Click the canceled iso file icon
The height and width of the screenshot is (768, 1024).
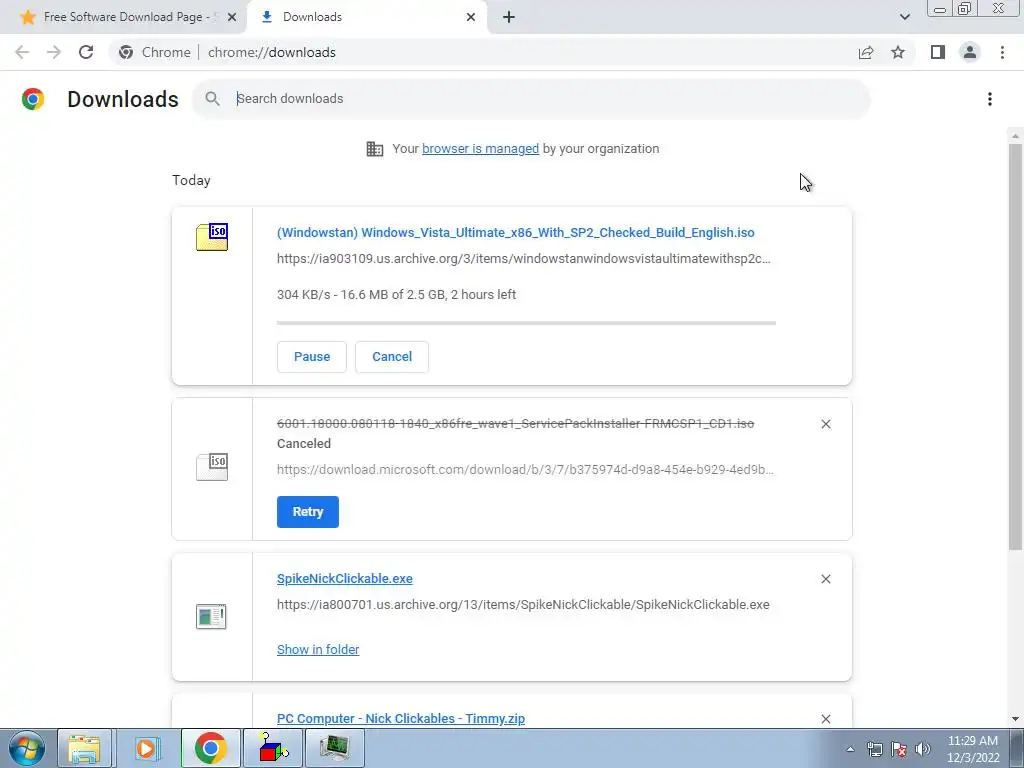pos(212,466)
